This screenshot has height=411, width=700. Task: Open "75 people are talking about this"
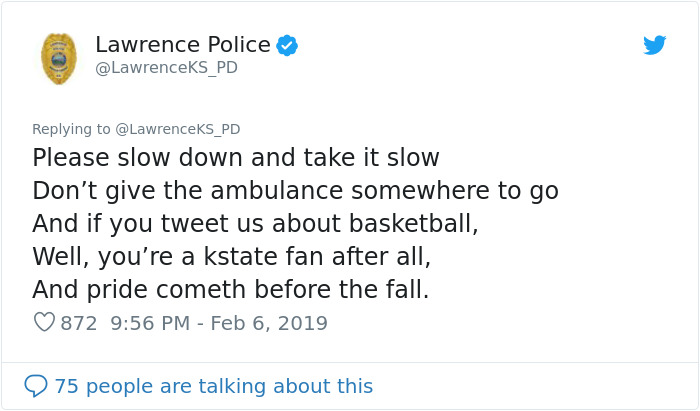click(x=213, y=386)
